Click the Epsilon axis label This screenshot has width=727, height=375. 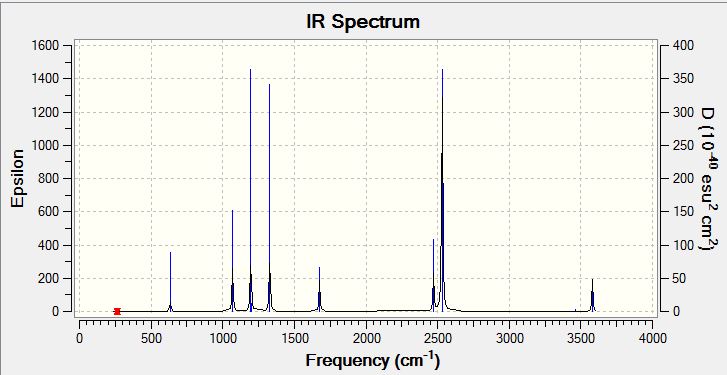17,178
